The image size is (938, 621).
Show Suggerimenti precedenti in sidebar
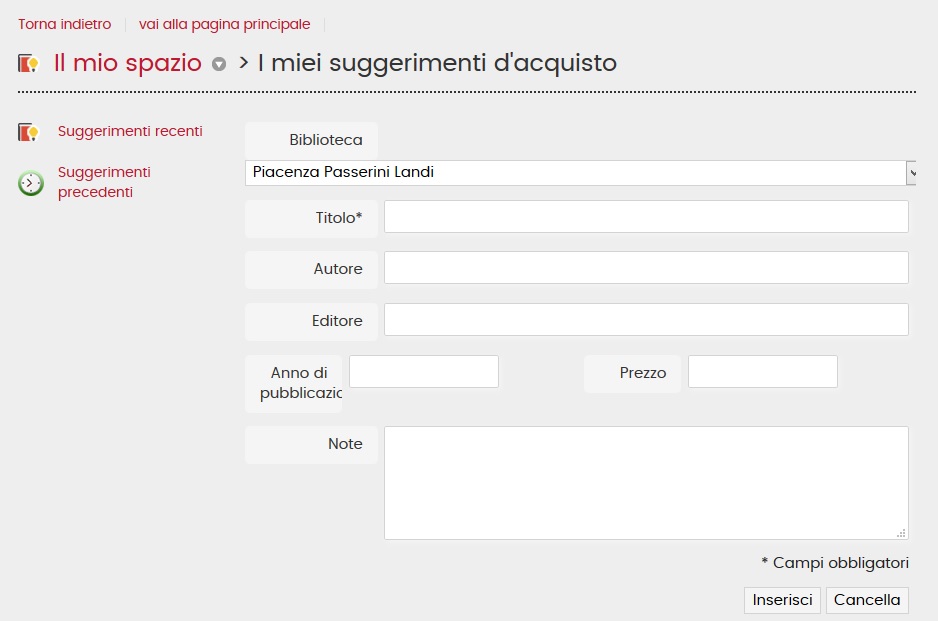pos(104,182)
